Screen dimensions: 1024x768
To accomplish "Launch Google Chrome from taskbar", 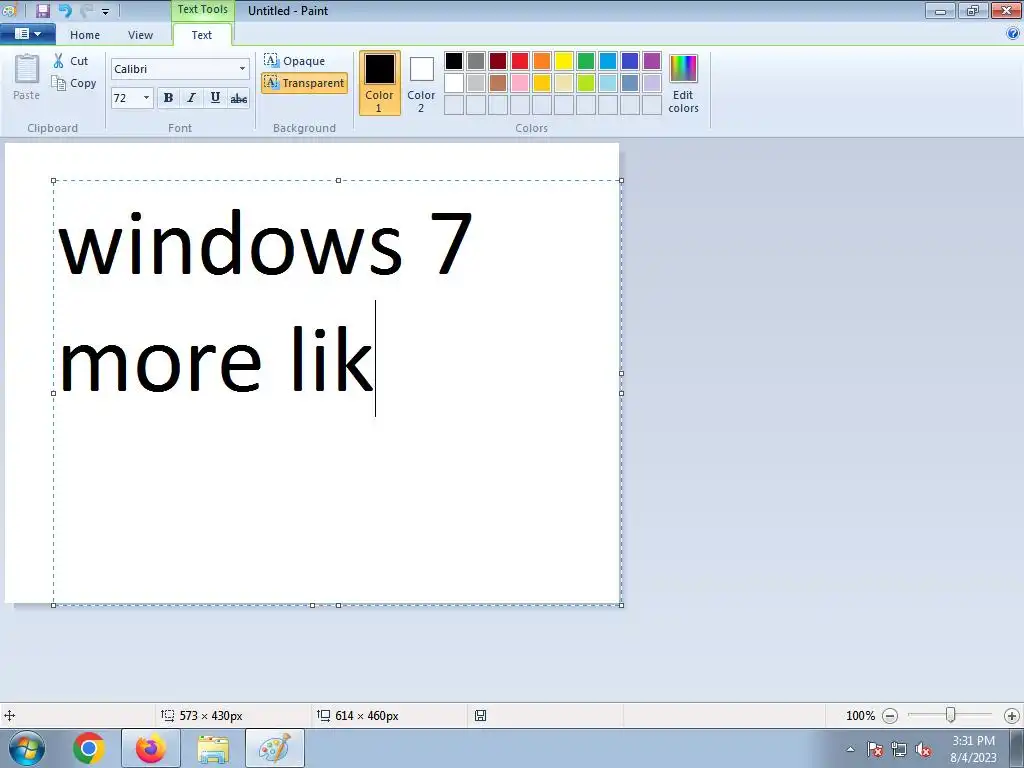I will tap(89, 748).
